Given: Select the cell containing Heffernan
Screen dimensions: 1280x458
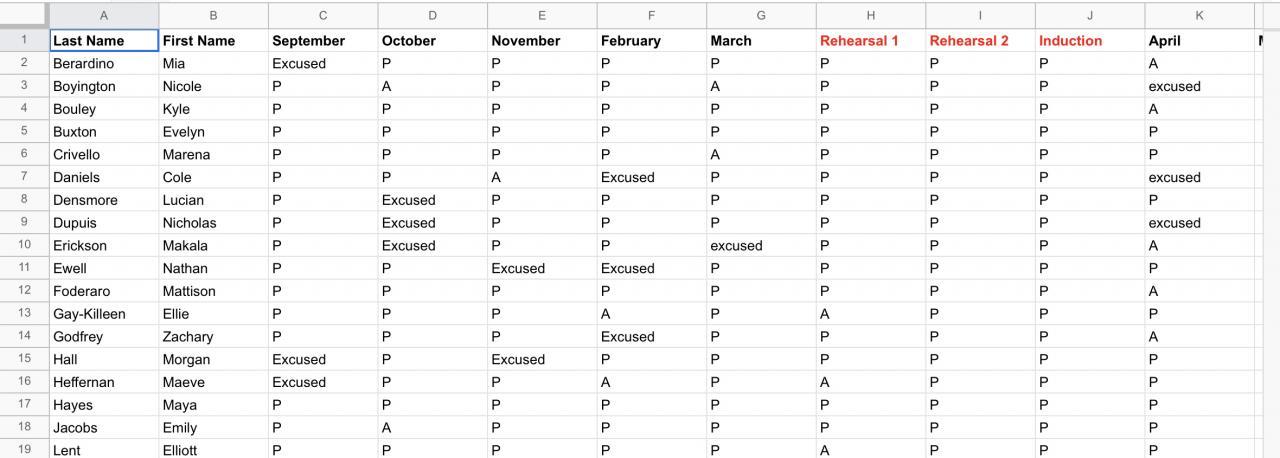Looking at the screenshot, I should tap(104, 382).
